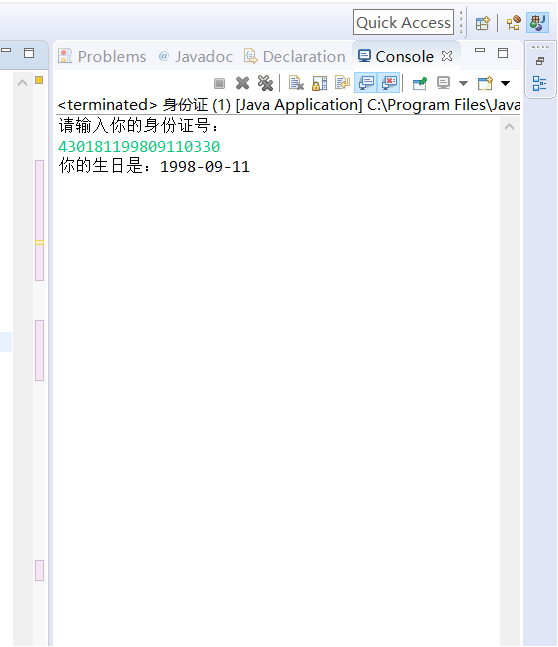Expand the Open Console dropdown arrow
This screenshot has width=558, height=647.
coord(505,83)
